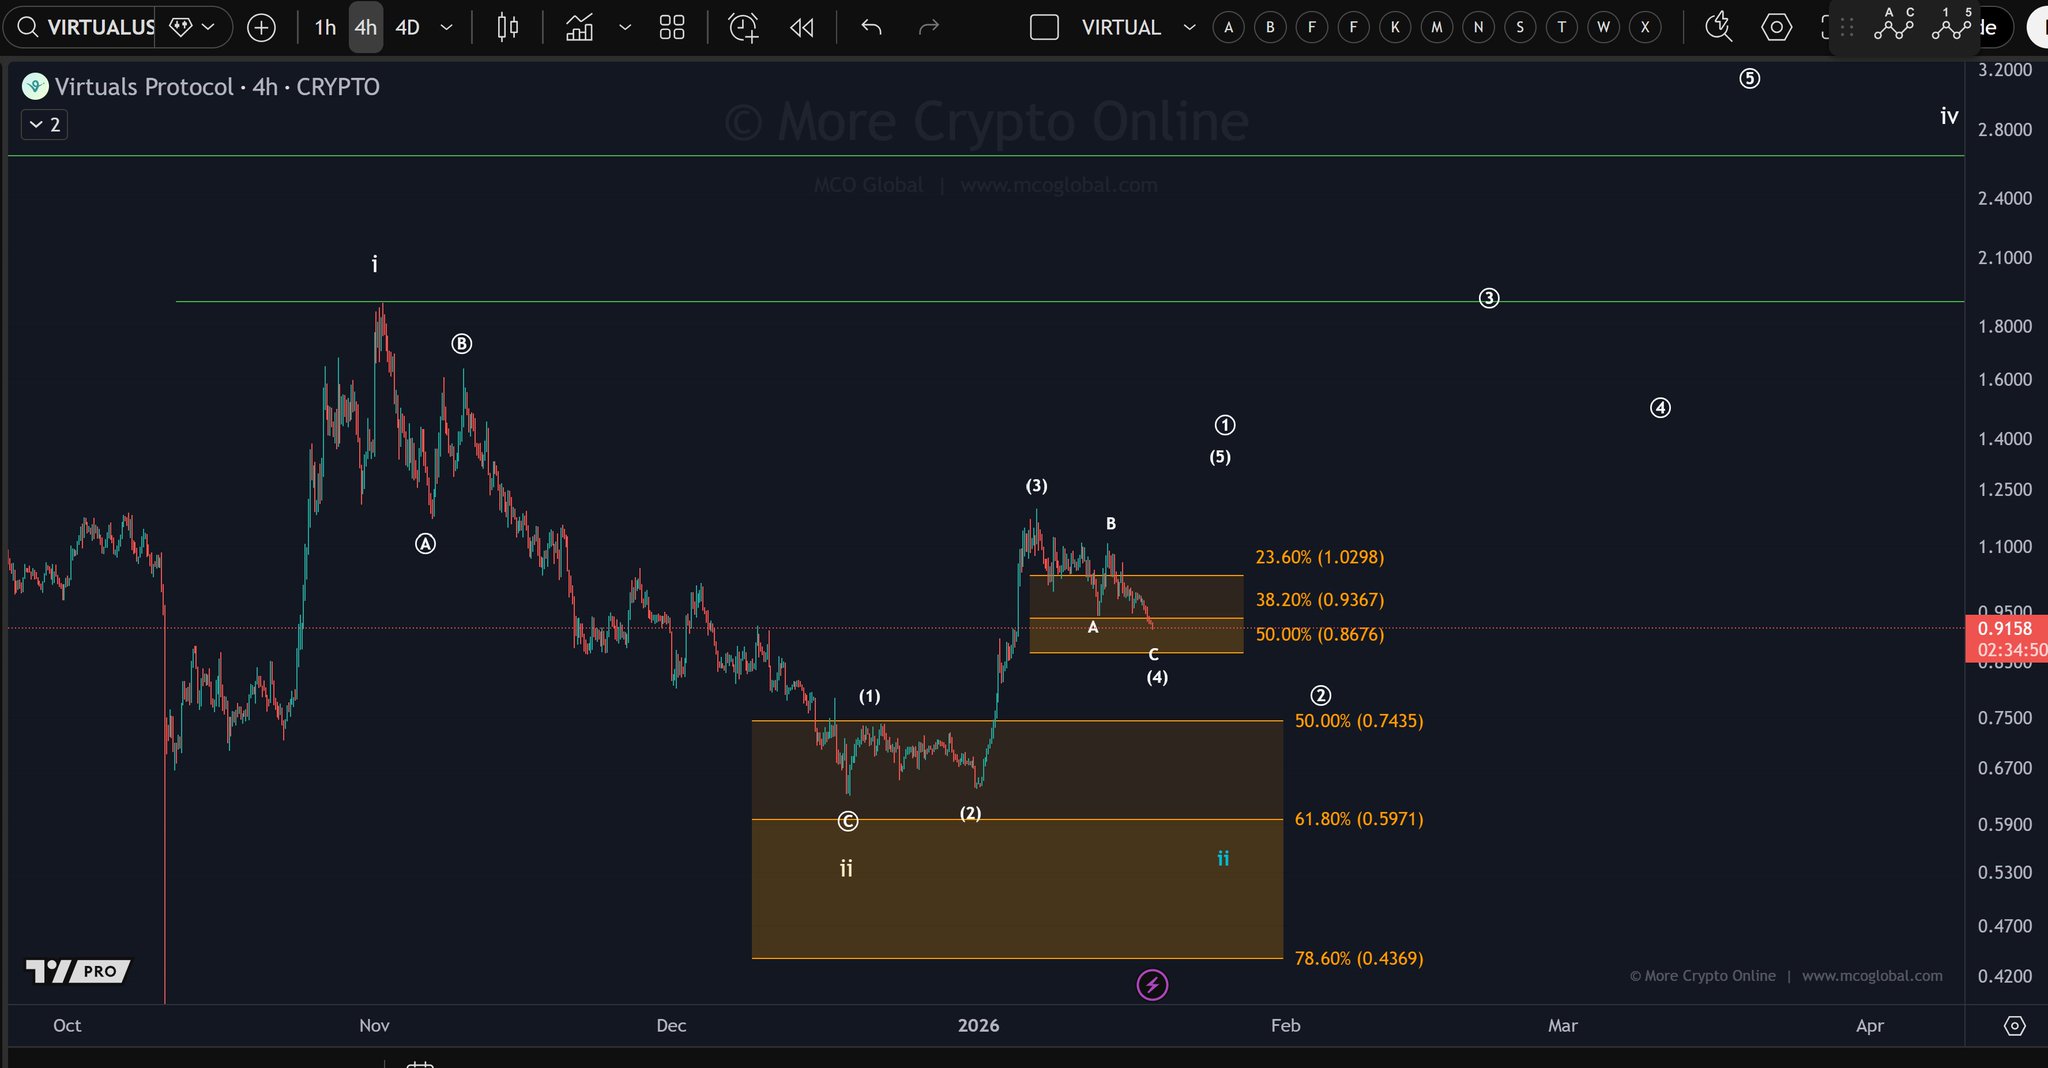Click the plus circle to add a symbol
The image size is (2048, 1068).
[261, 28]
